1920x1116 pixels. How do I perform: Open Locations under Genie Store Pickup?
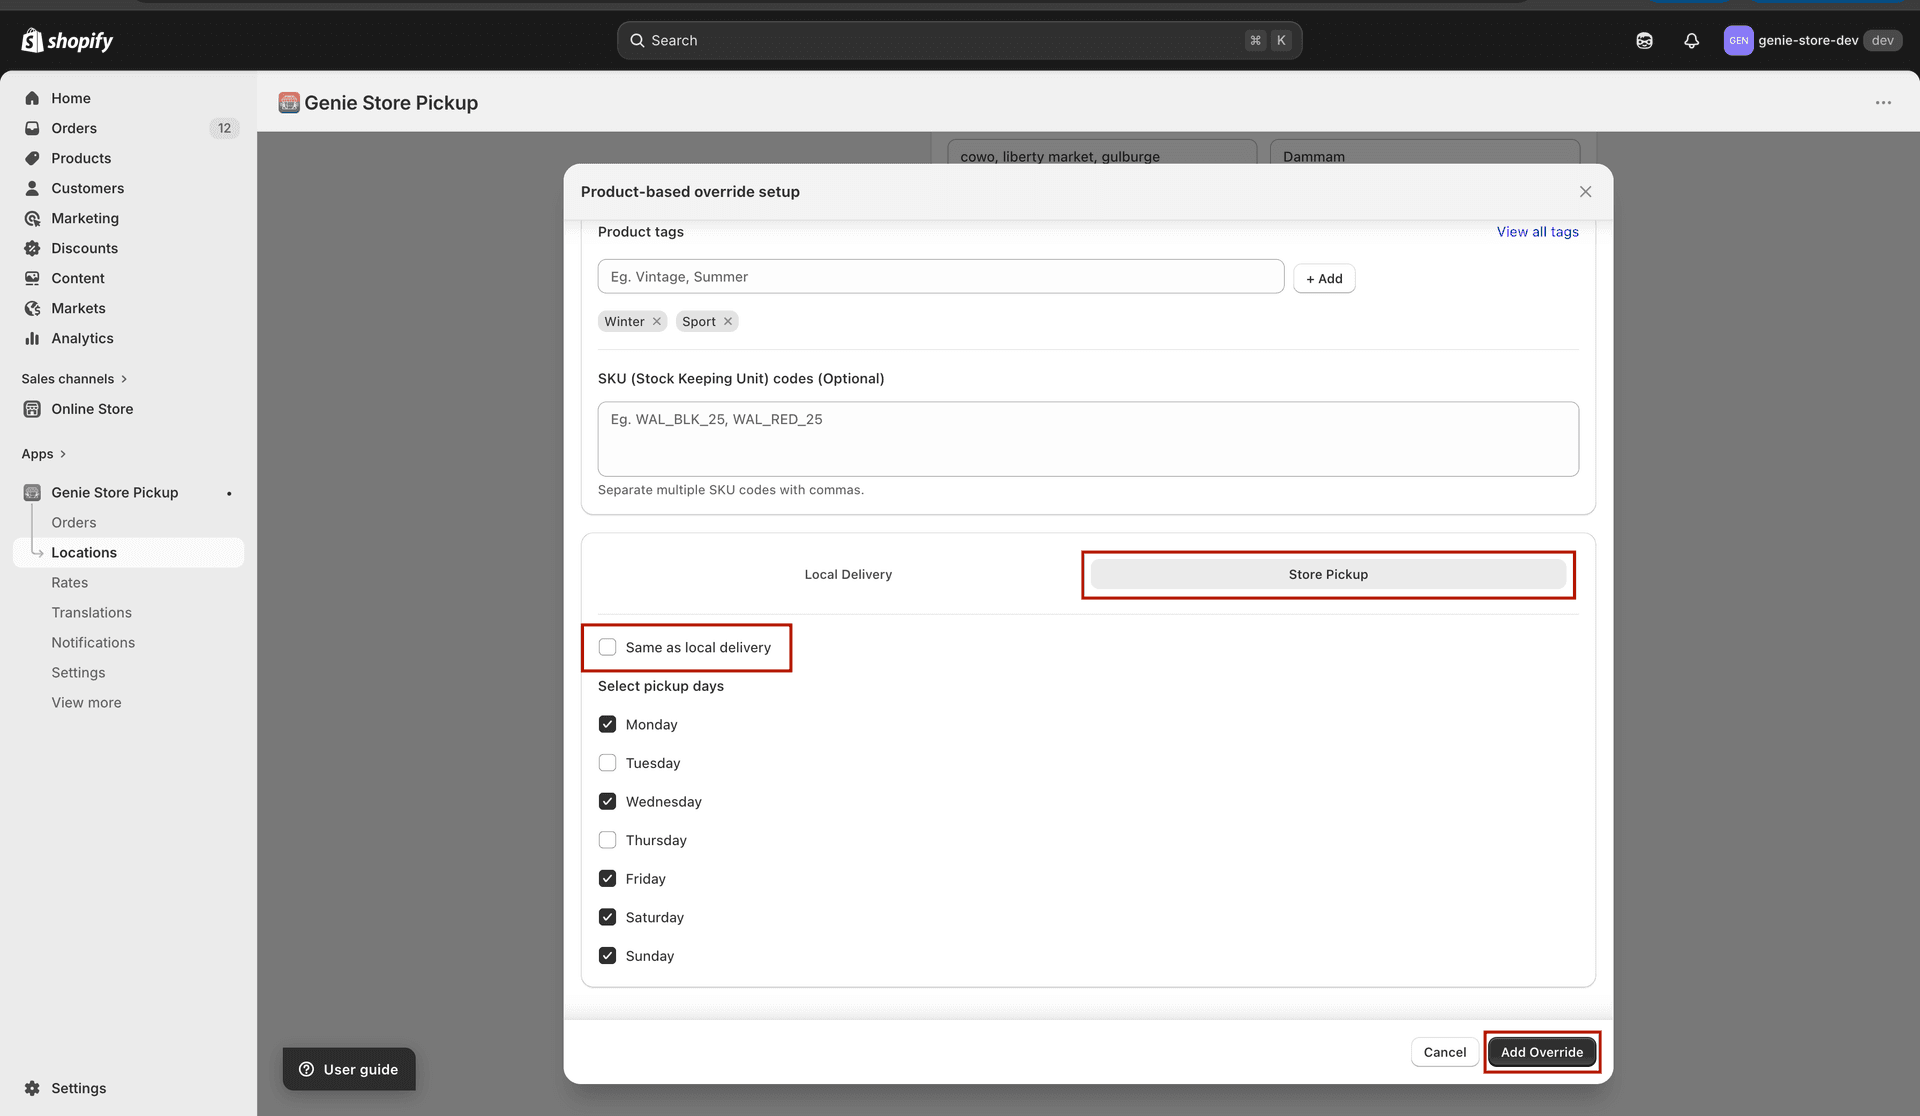click(128, 553)
